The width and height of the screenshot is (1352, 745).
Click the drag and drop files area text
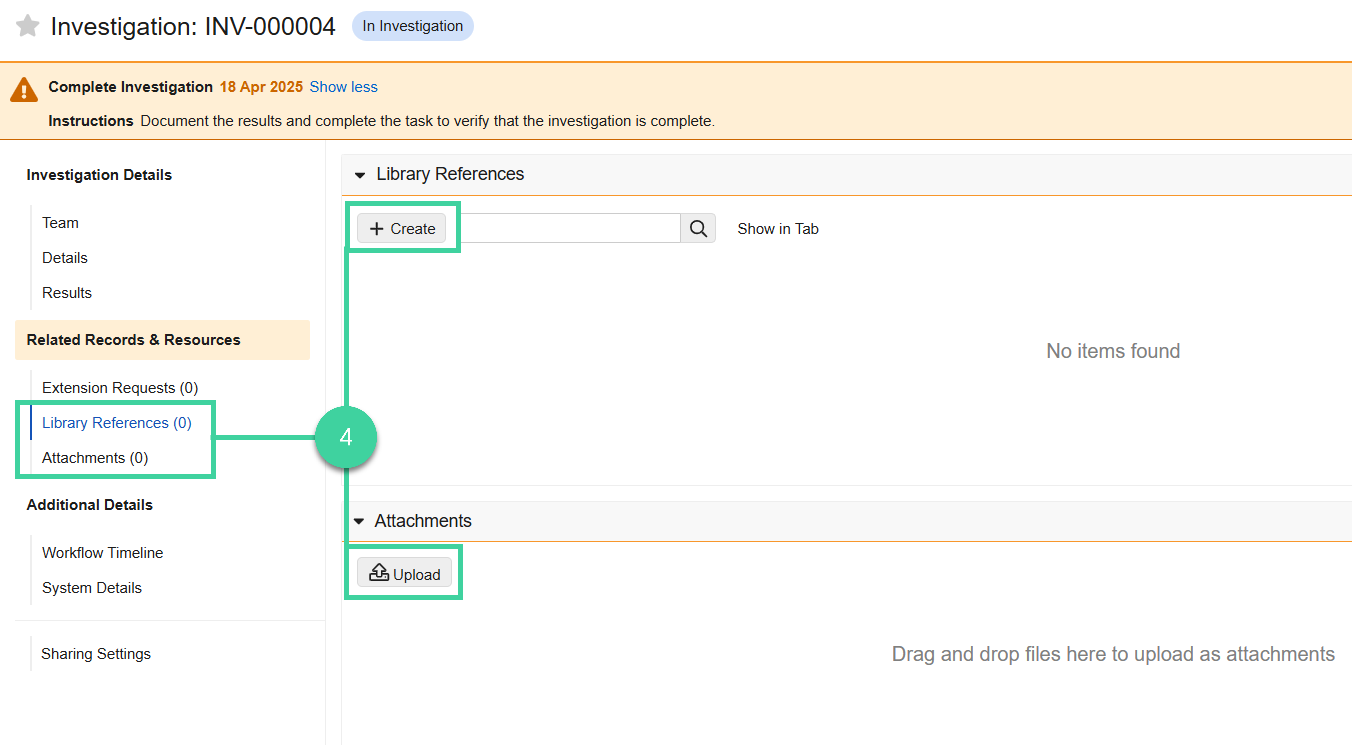click(1113, 654)
